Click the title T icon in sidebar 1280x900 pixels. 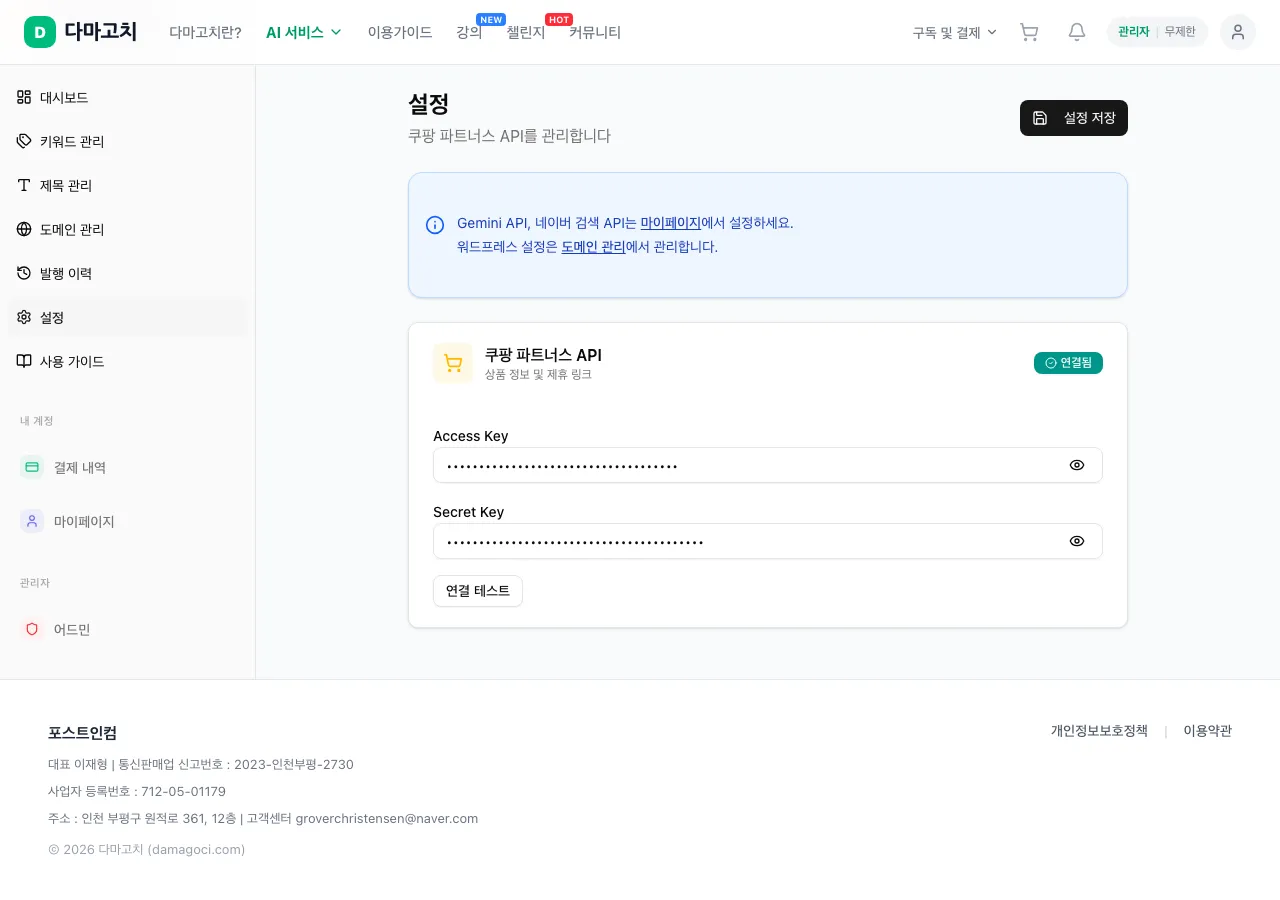pyautogui.click(x=24, y=185)
